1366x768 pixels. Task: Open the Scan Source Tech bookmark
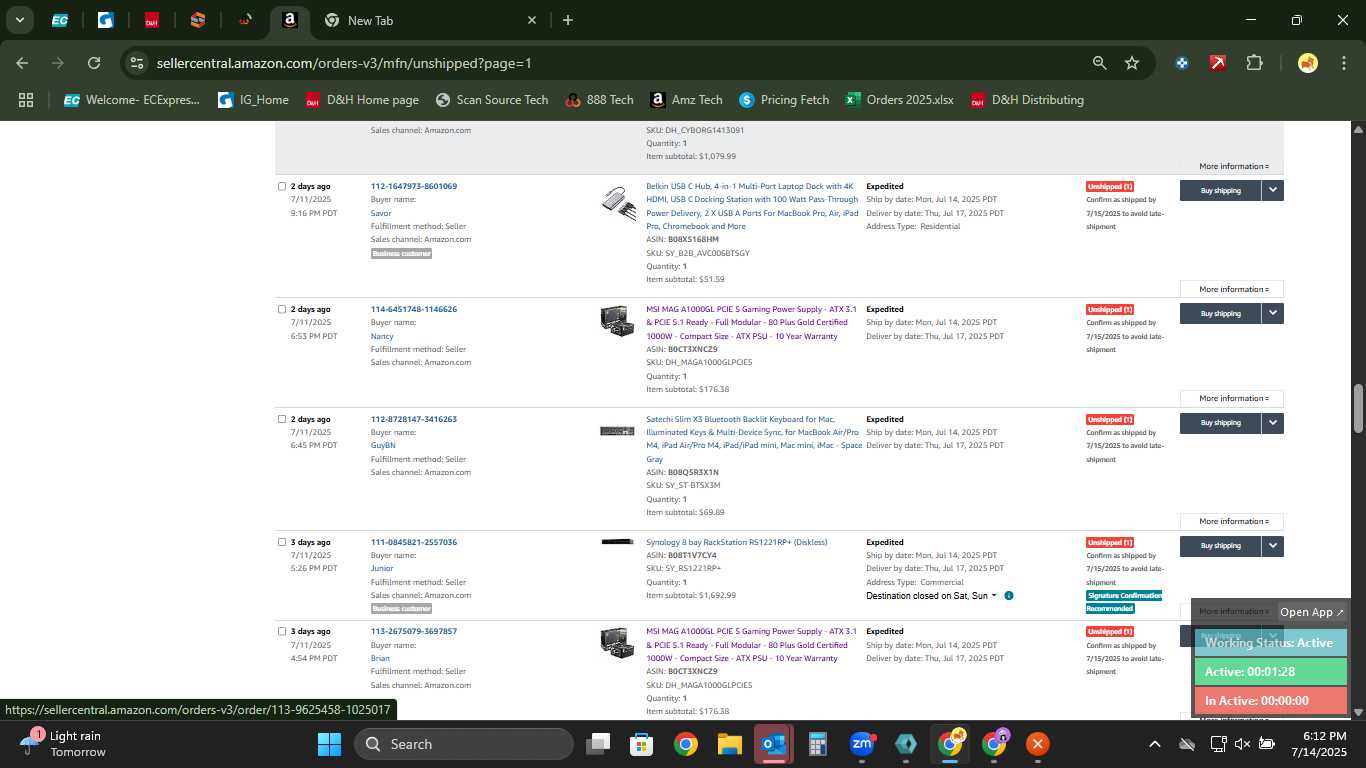pos(492,100)
